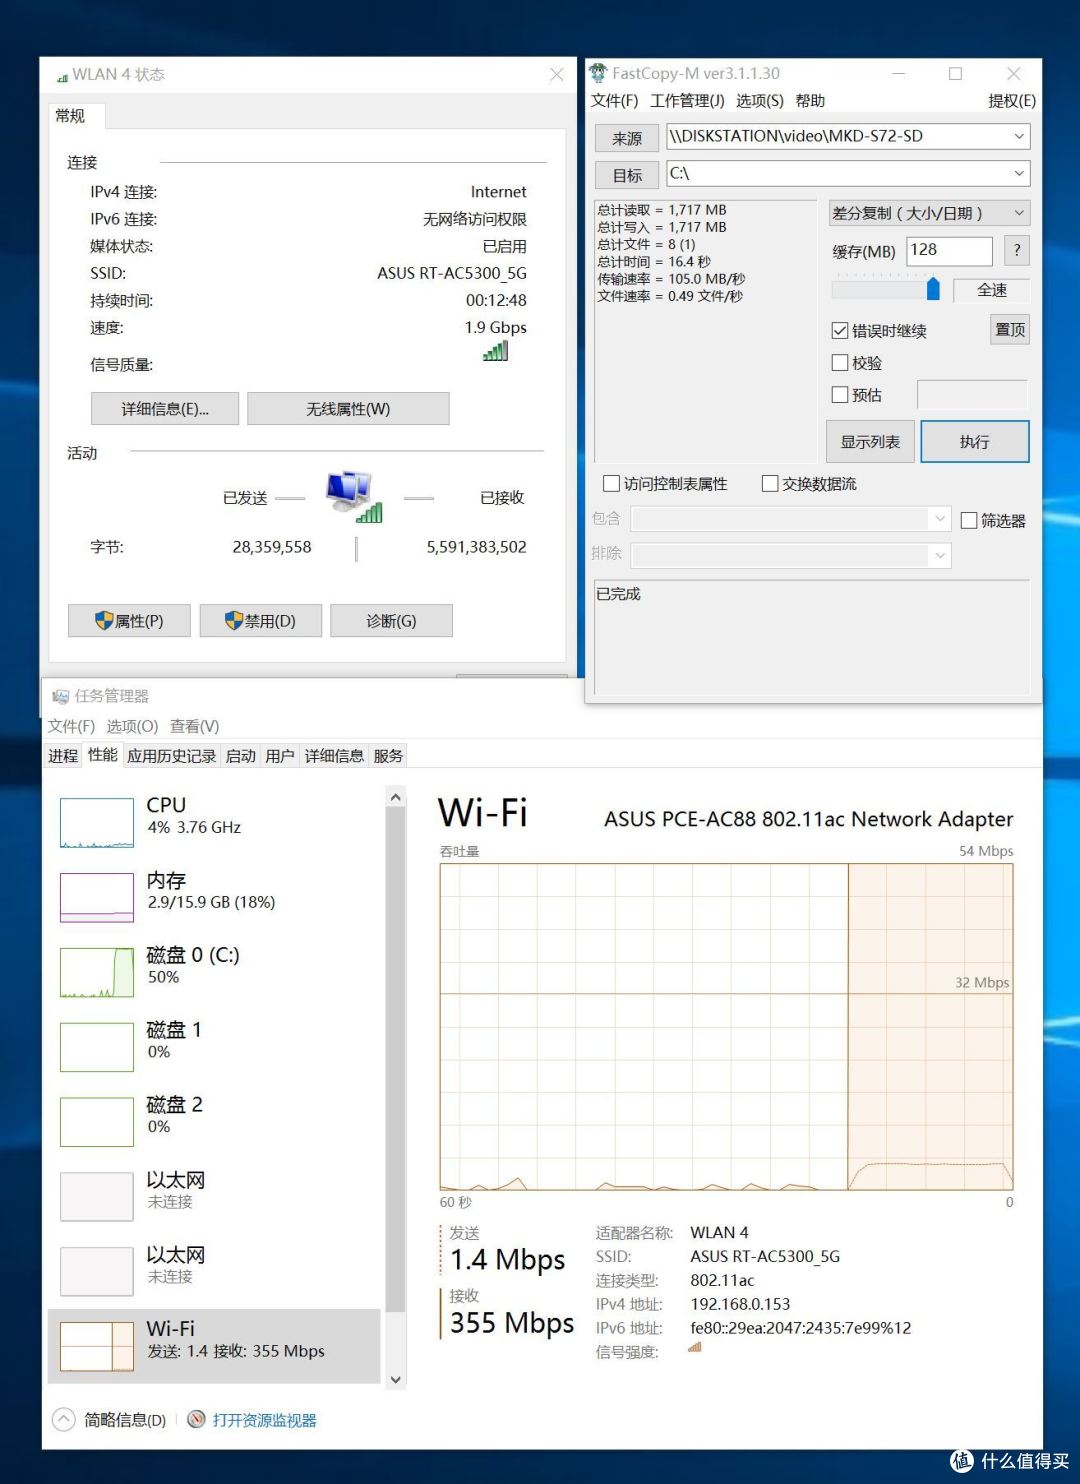Open the 差分复制 copy mode dropdown
The image size is (1080, 1484).
pos(929,213)
